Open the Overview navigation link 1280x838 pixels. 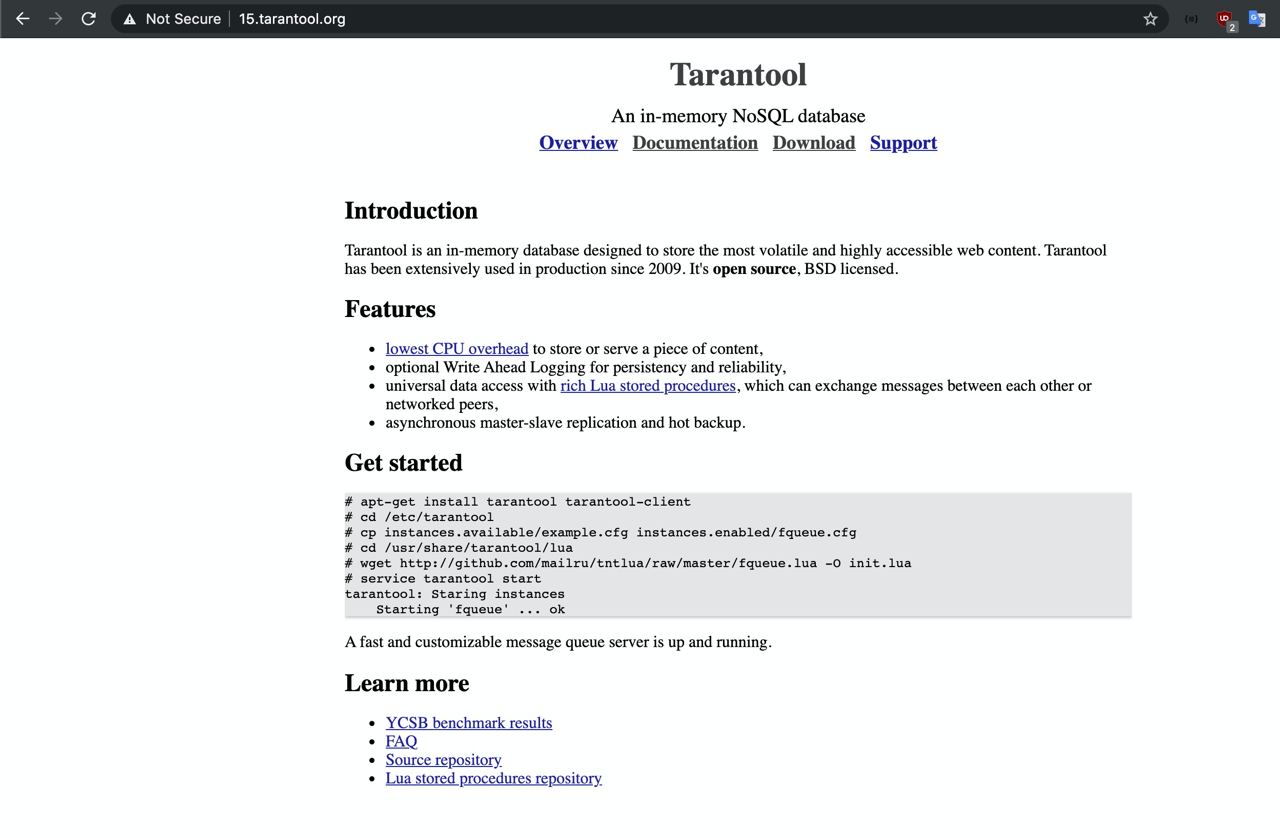[x=578, y=143]
